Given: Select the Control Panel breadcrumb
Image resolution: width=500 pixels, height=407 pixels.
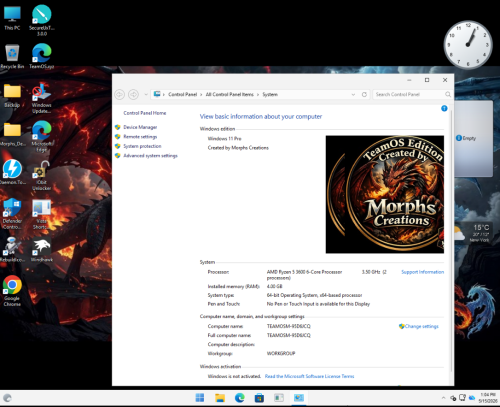Looking at the screenshot, I should pyautogui.click(x=183, y=95).
